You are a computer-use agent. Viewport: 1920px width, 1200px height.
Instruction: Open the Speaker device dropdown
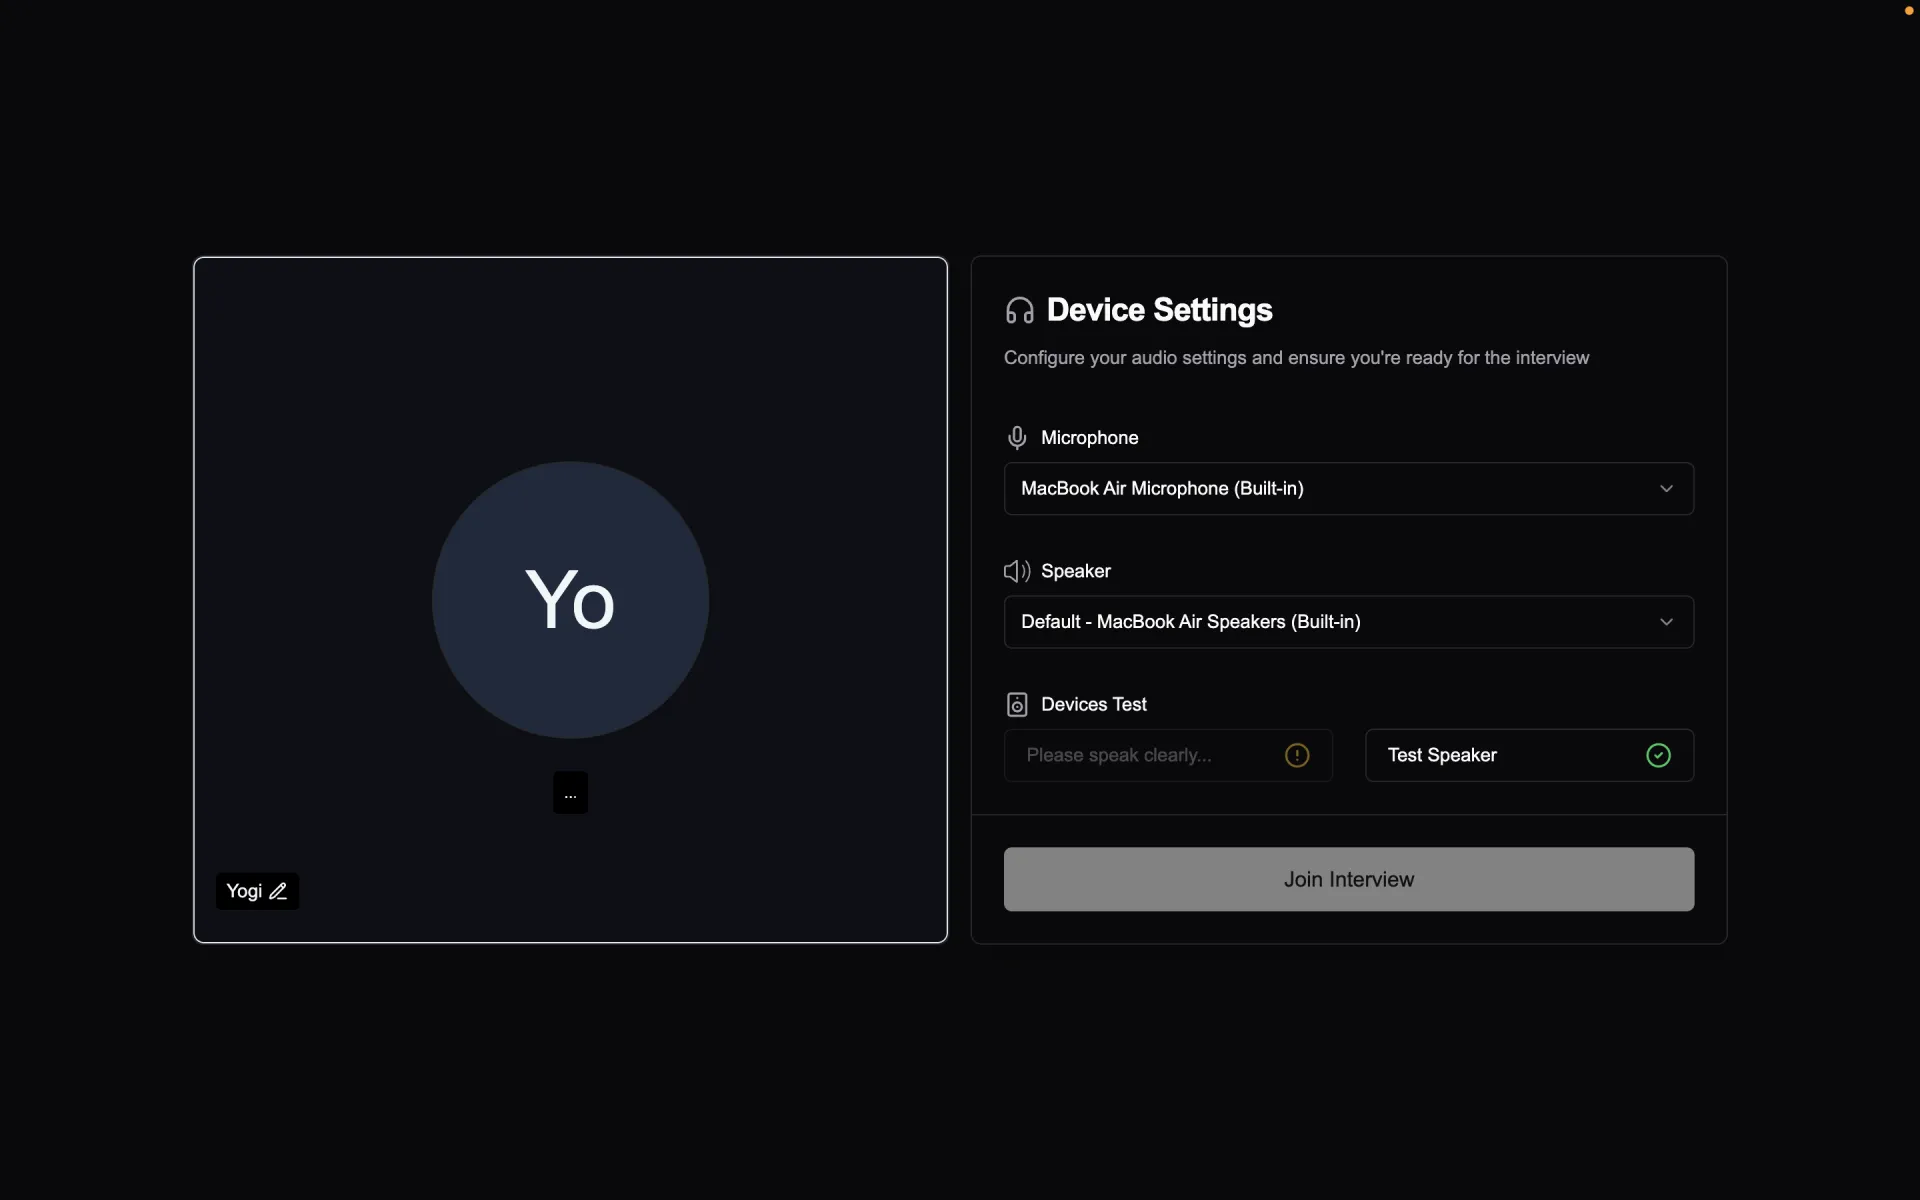1320,622
